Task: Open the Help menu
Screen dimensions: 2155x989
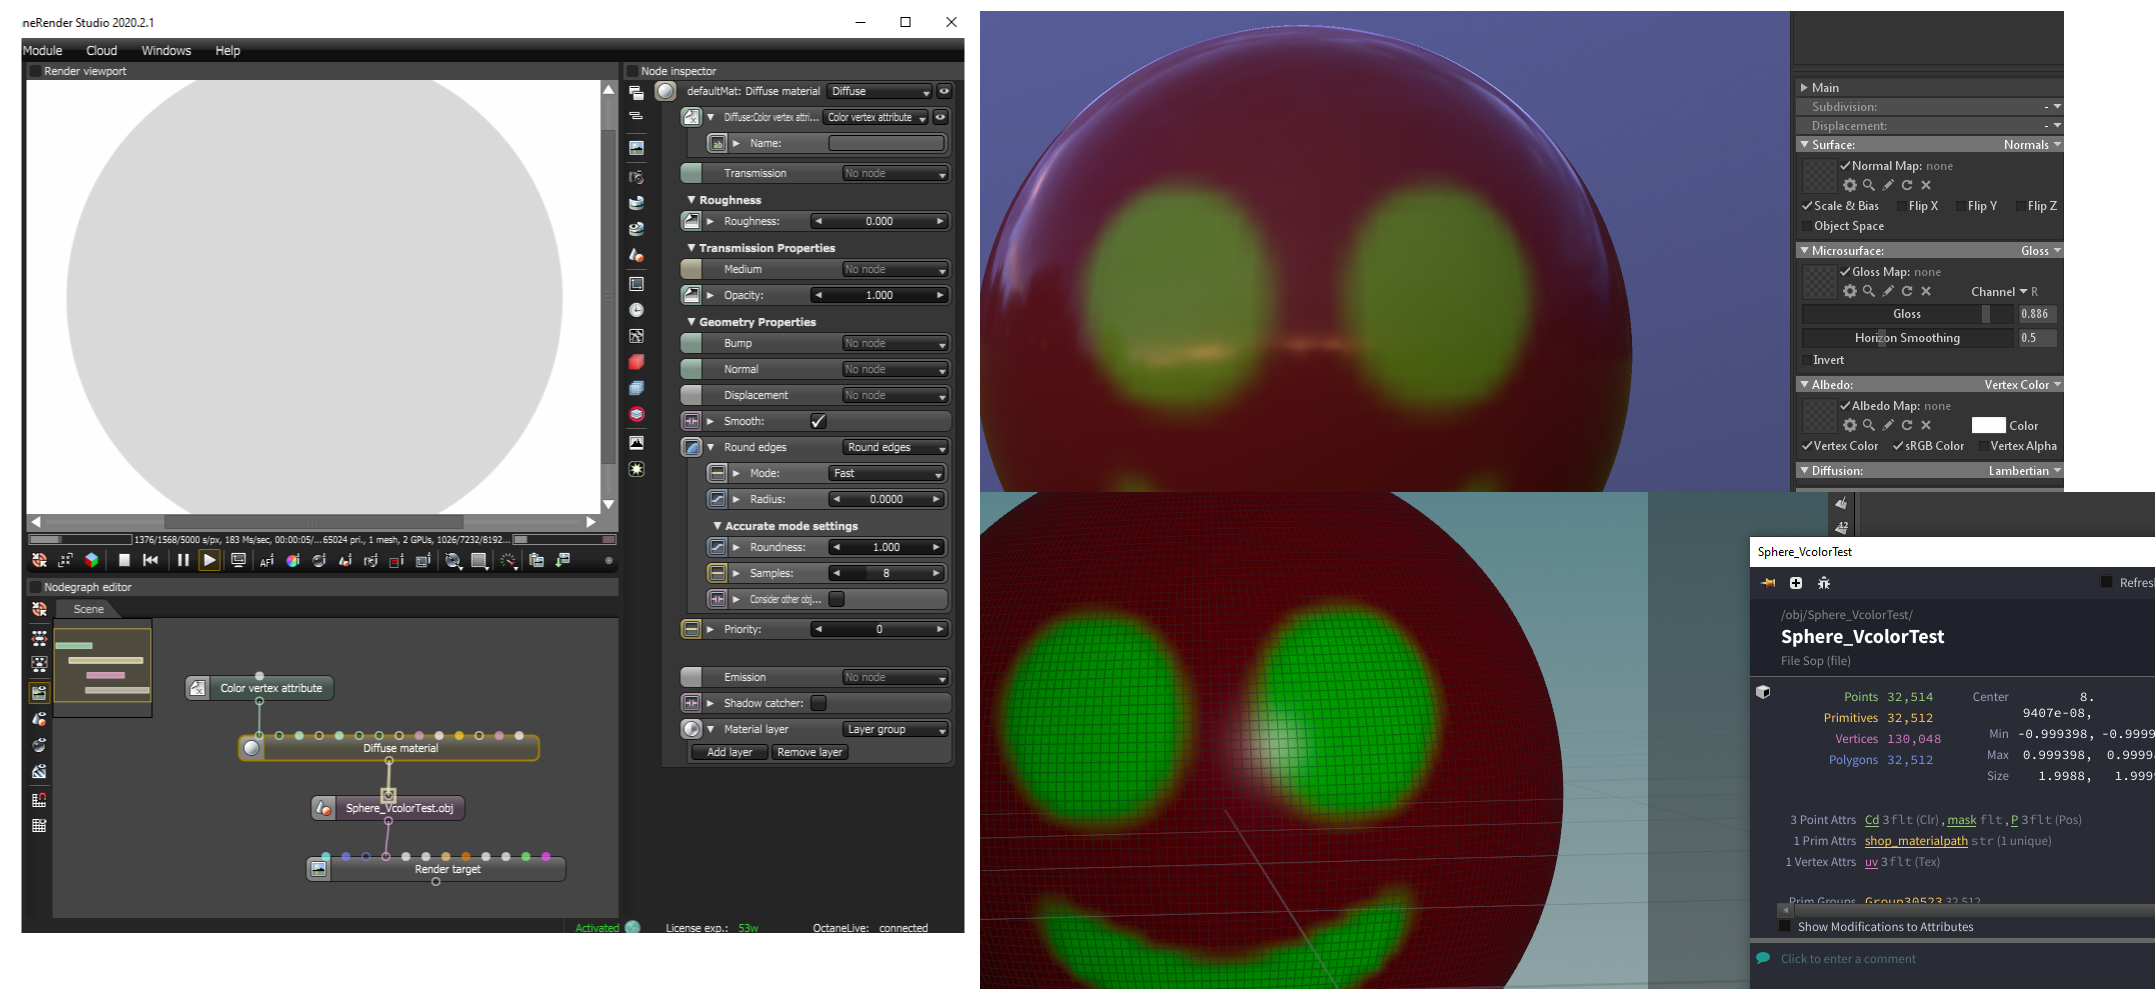Action: pyautogui.click(x=228, y=50)
